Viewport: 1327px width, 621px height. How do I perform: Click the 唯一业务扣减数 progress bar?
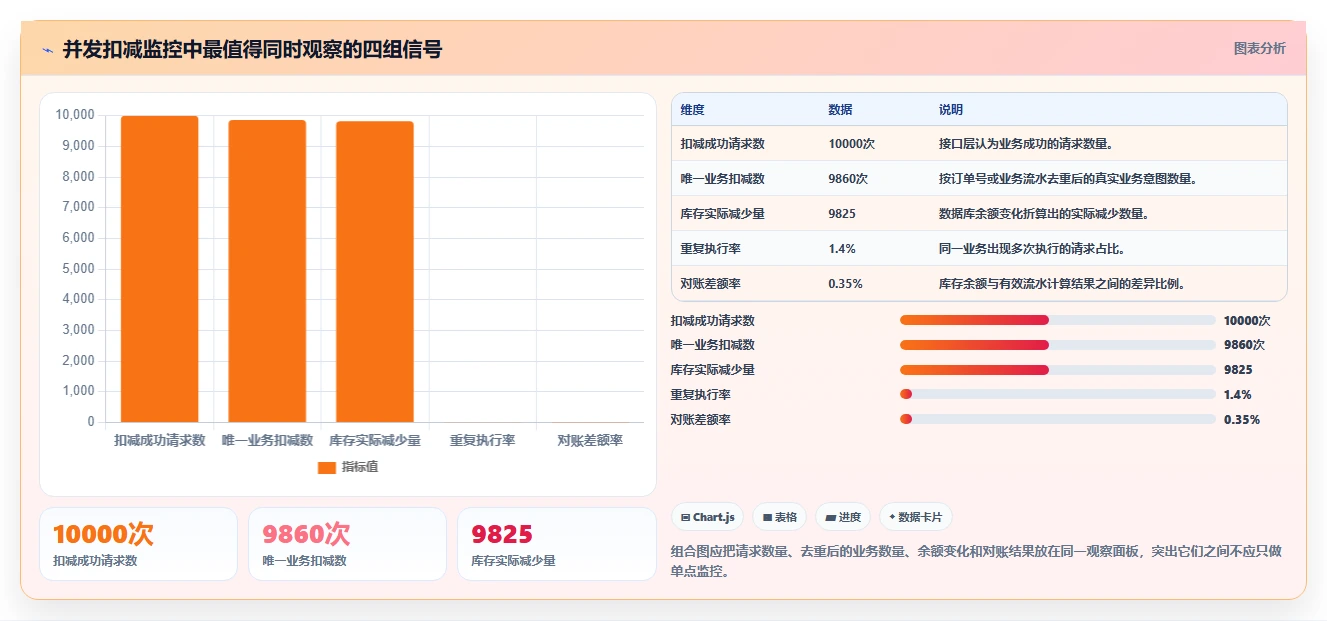[x=1058, y=345]
